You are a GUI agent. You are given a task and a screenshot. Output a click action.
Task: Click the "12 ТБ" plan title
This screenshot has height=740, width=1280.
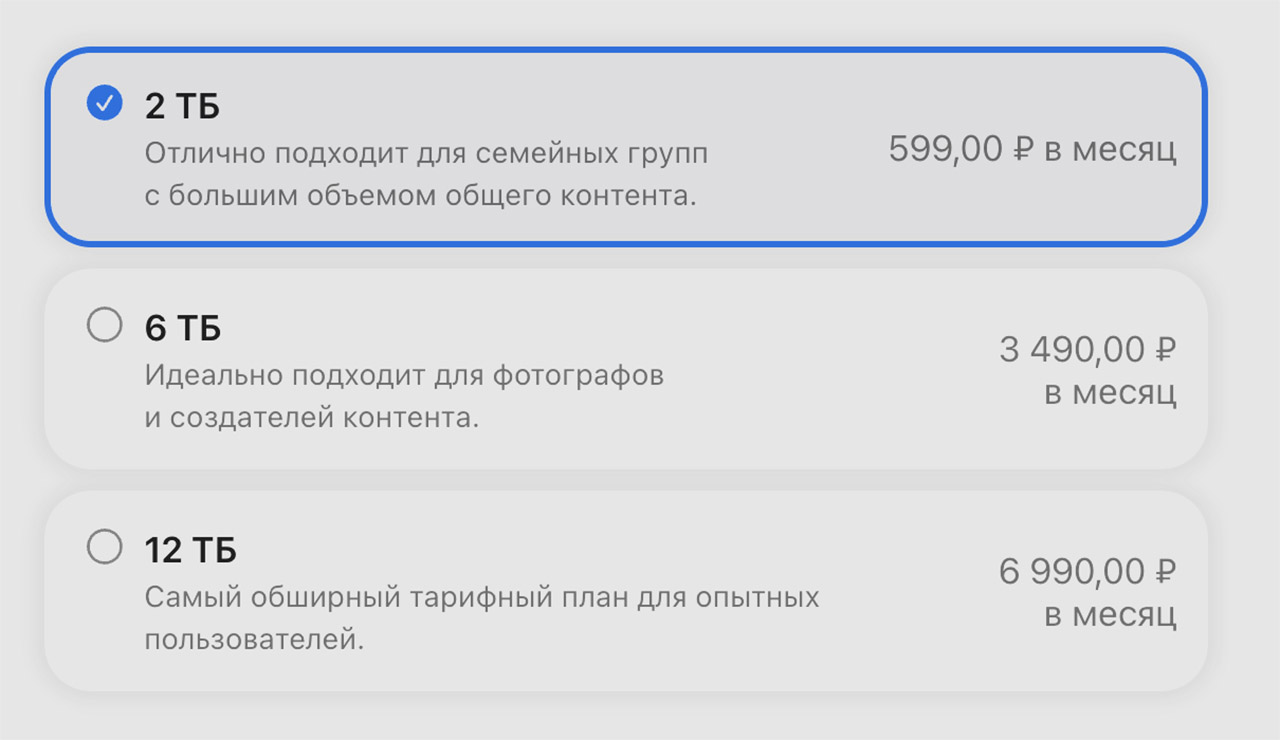(190, 550)
